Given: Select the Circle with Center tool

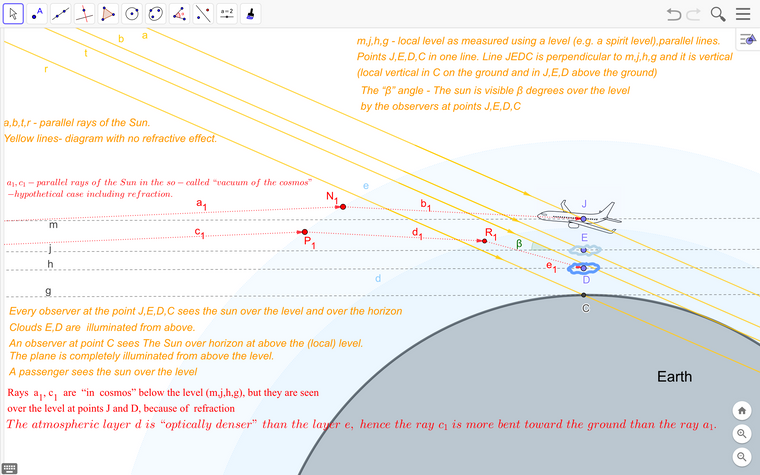Looking at the screenshot, I should 132,14.
